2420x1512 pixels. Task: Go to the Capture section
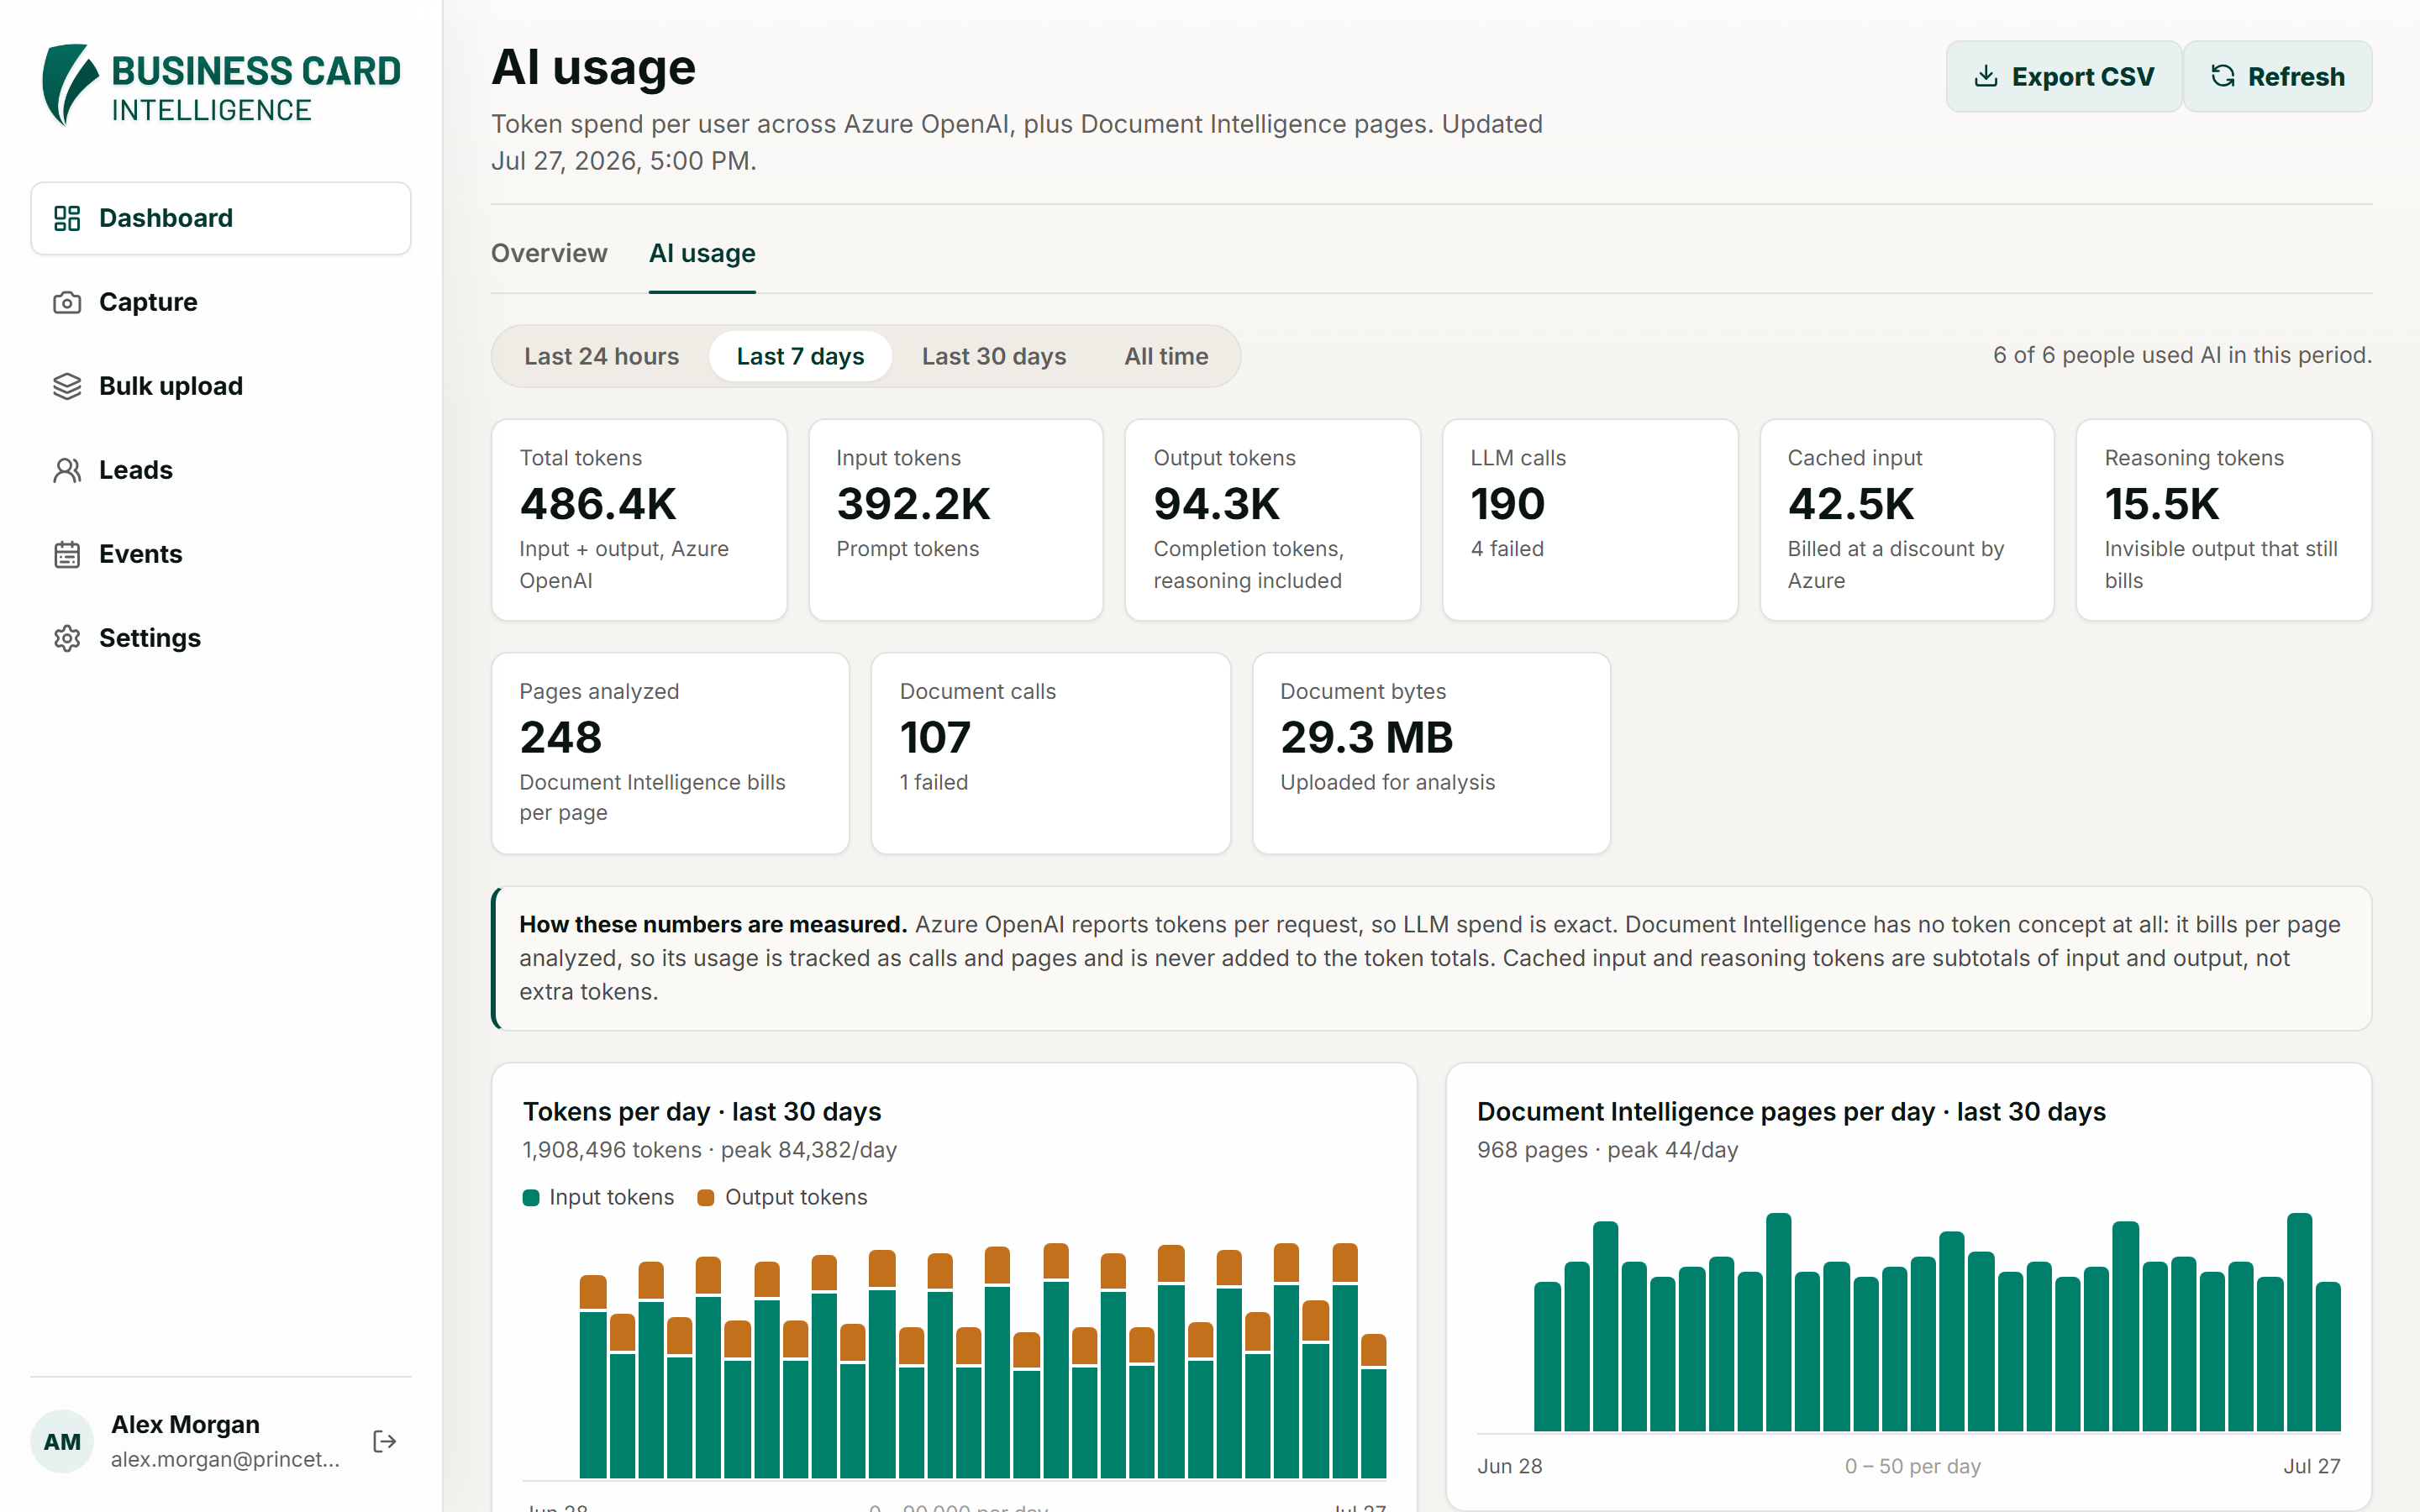click(x=221, y=302)
